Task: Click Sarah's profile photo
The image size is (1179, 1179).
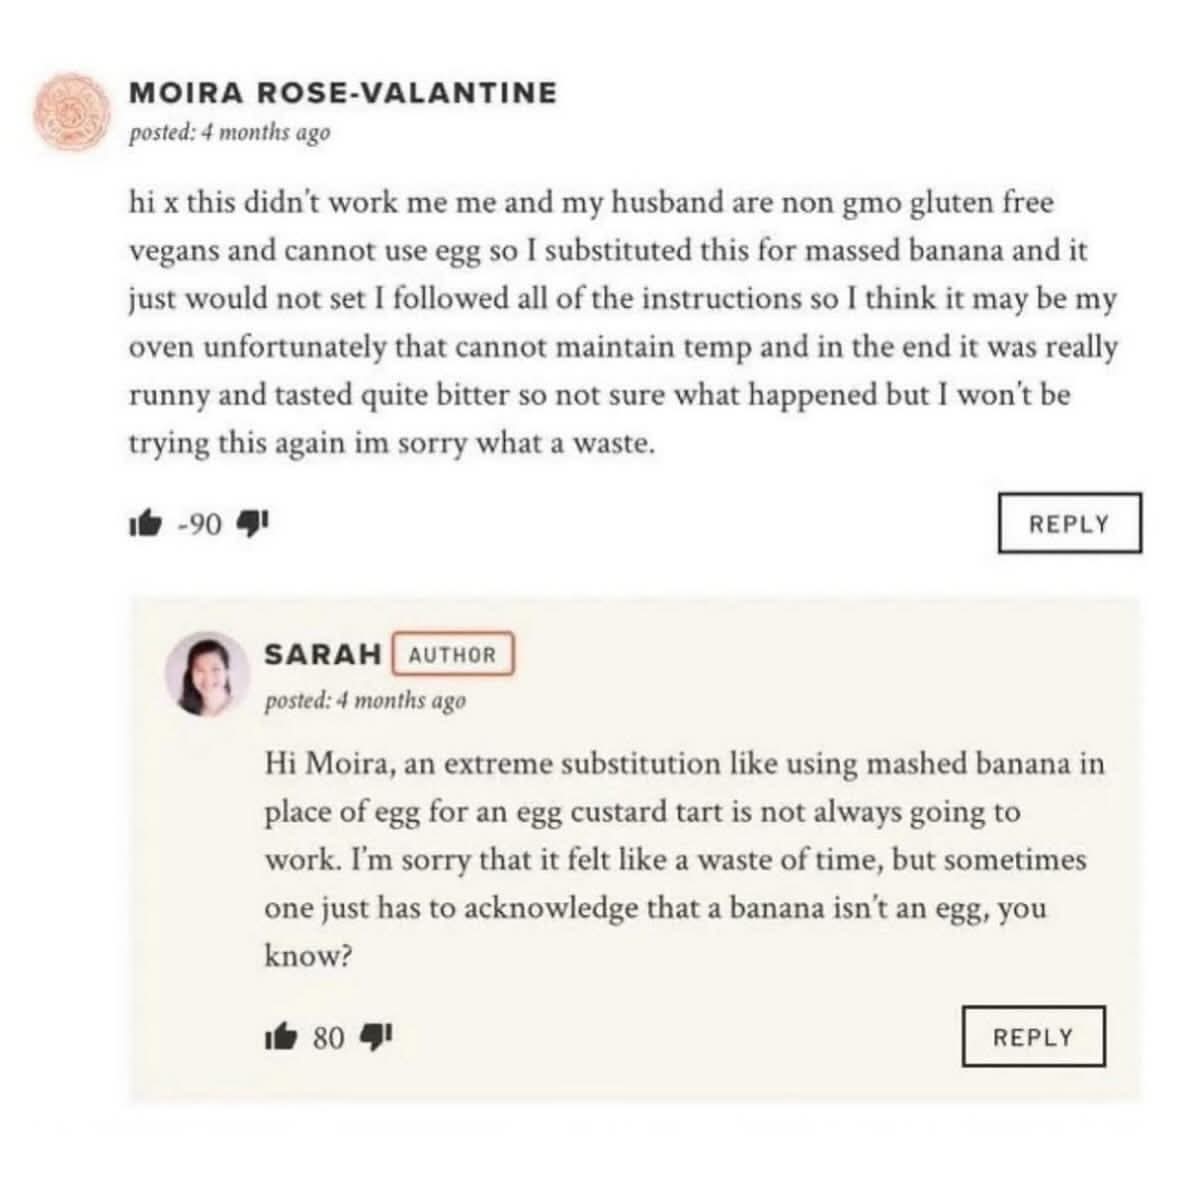Action: [207, 674]
